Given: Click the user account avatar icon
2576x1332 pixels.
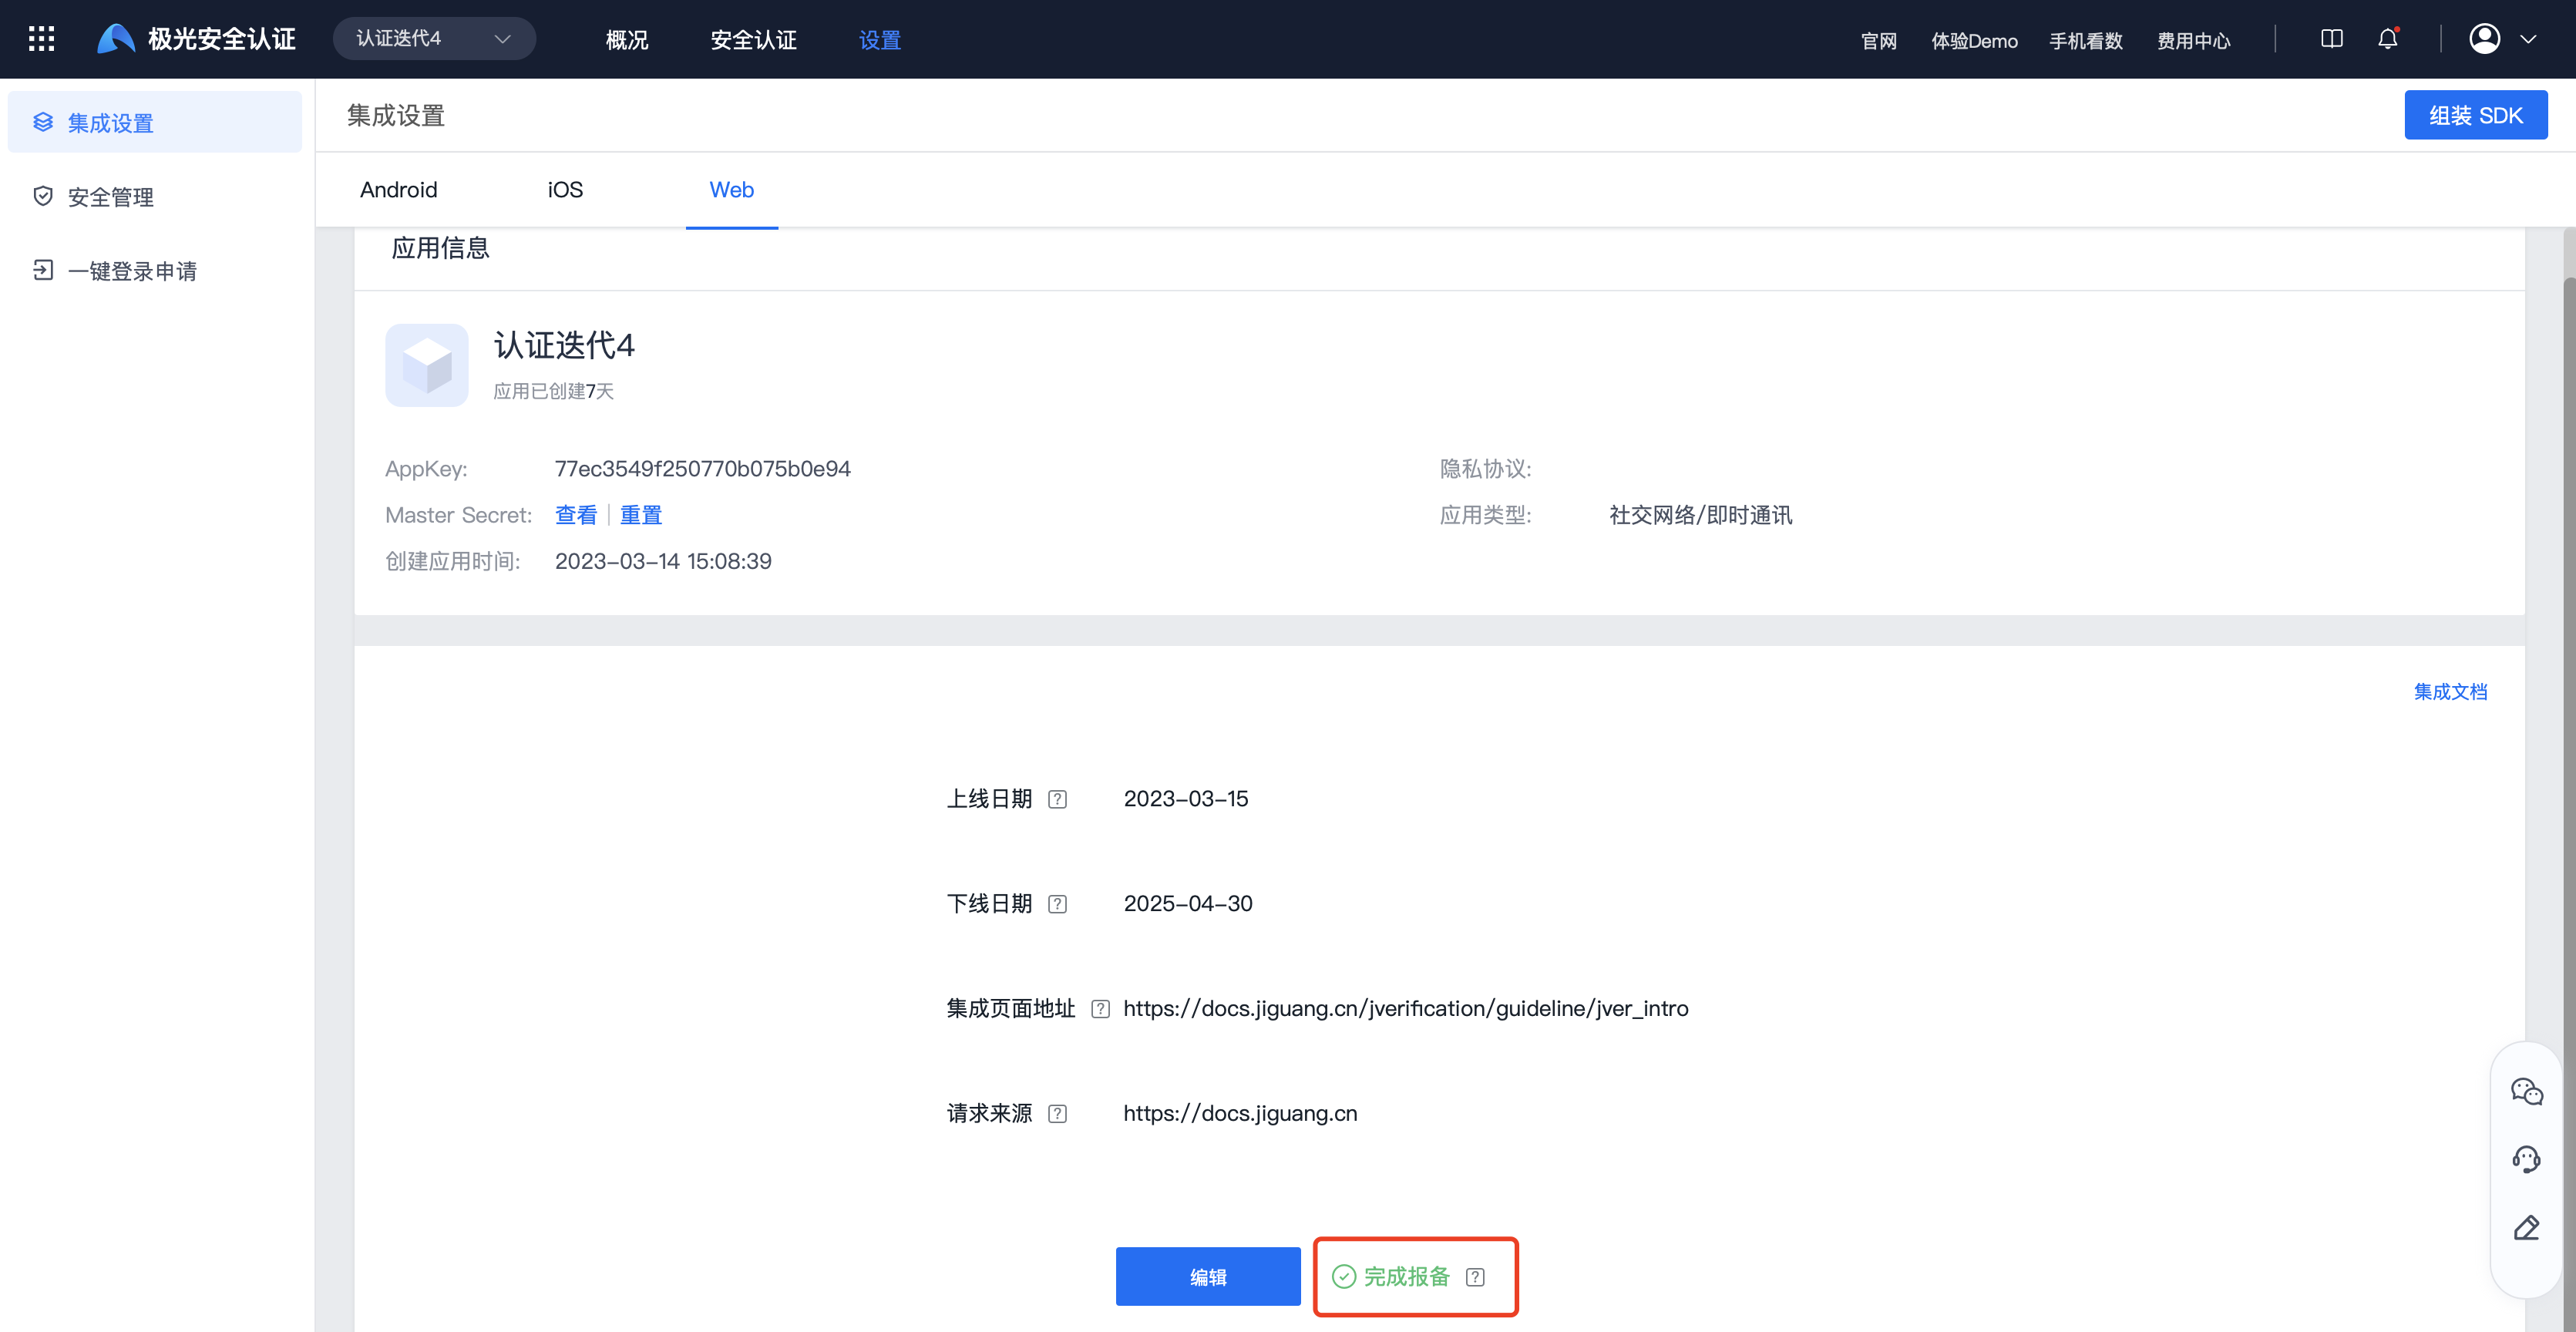Looking at the screenshot, I should (2485, 39).
